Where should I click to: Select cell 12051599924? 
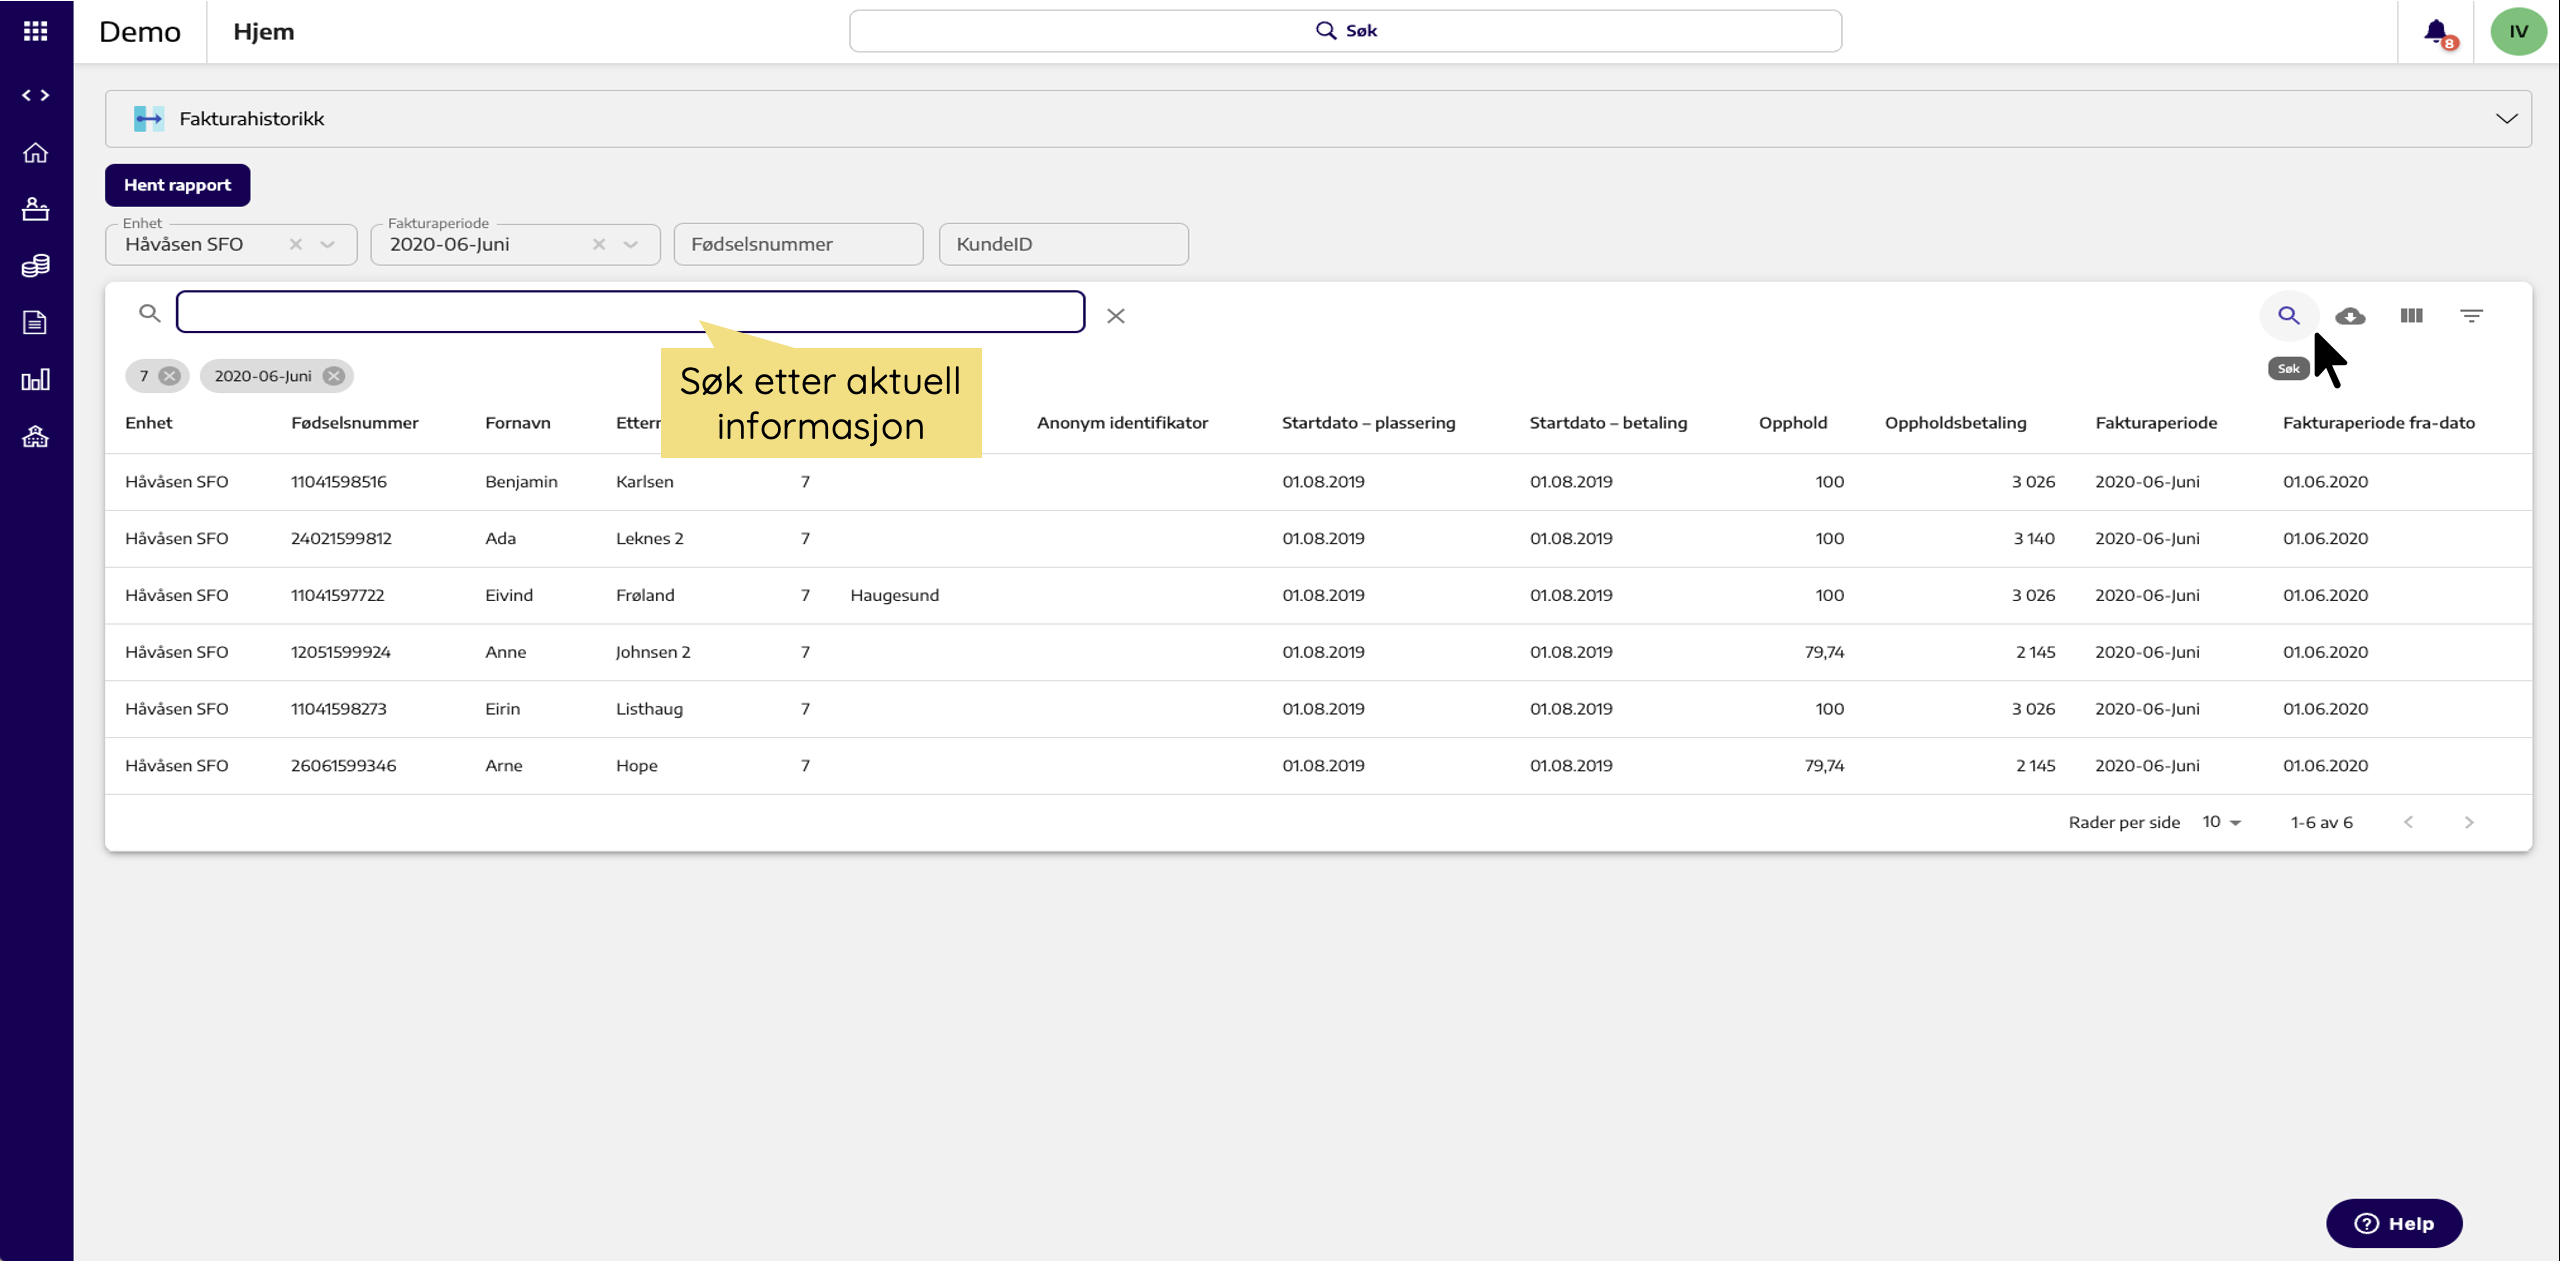341,652
